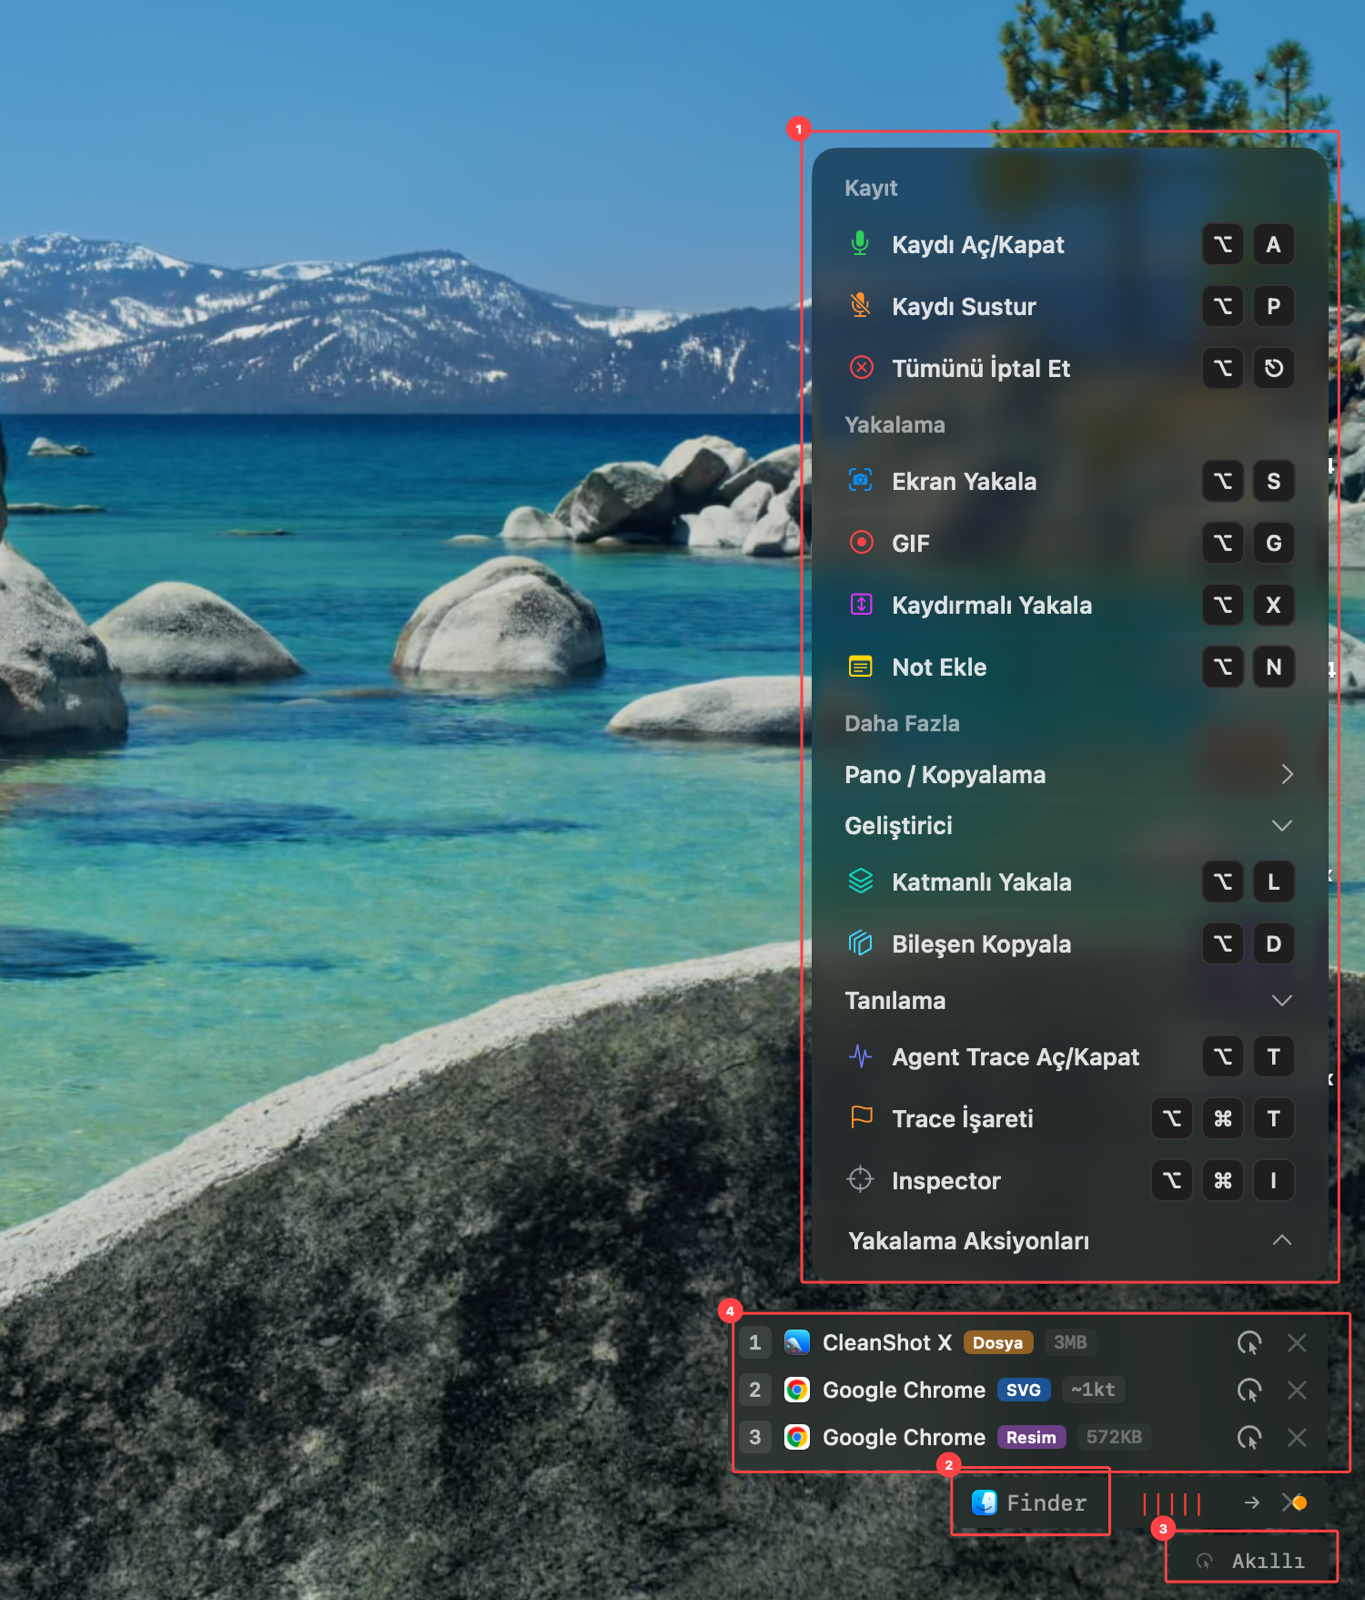The image size is (1365, 1600).
Task: Click the Akıllı mode button
Action: 1251,1560
